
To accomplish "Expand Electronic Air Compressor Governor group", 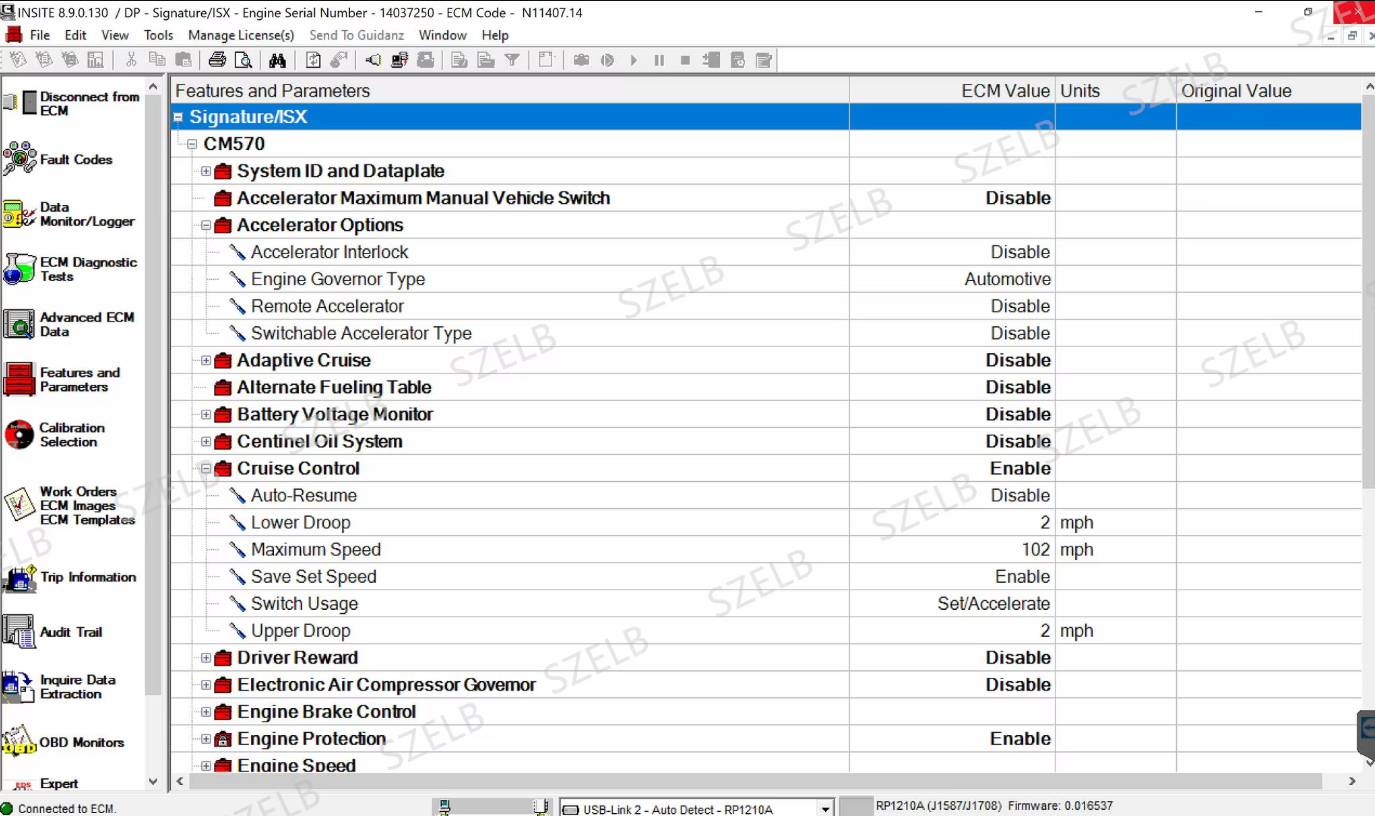I will click(206, 685).
